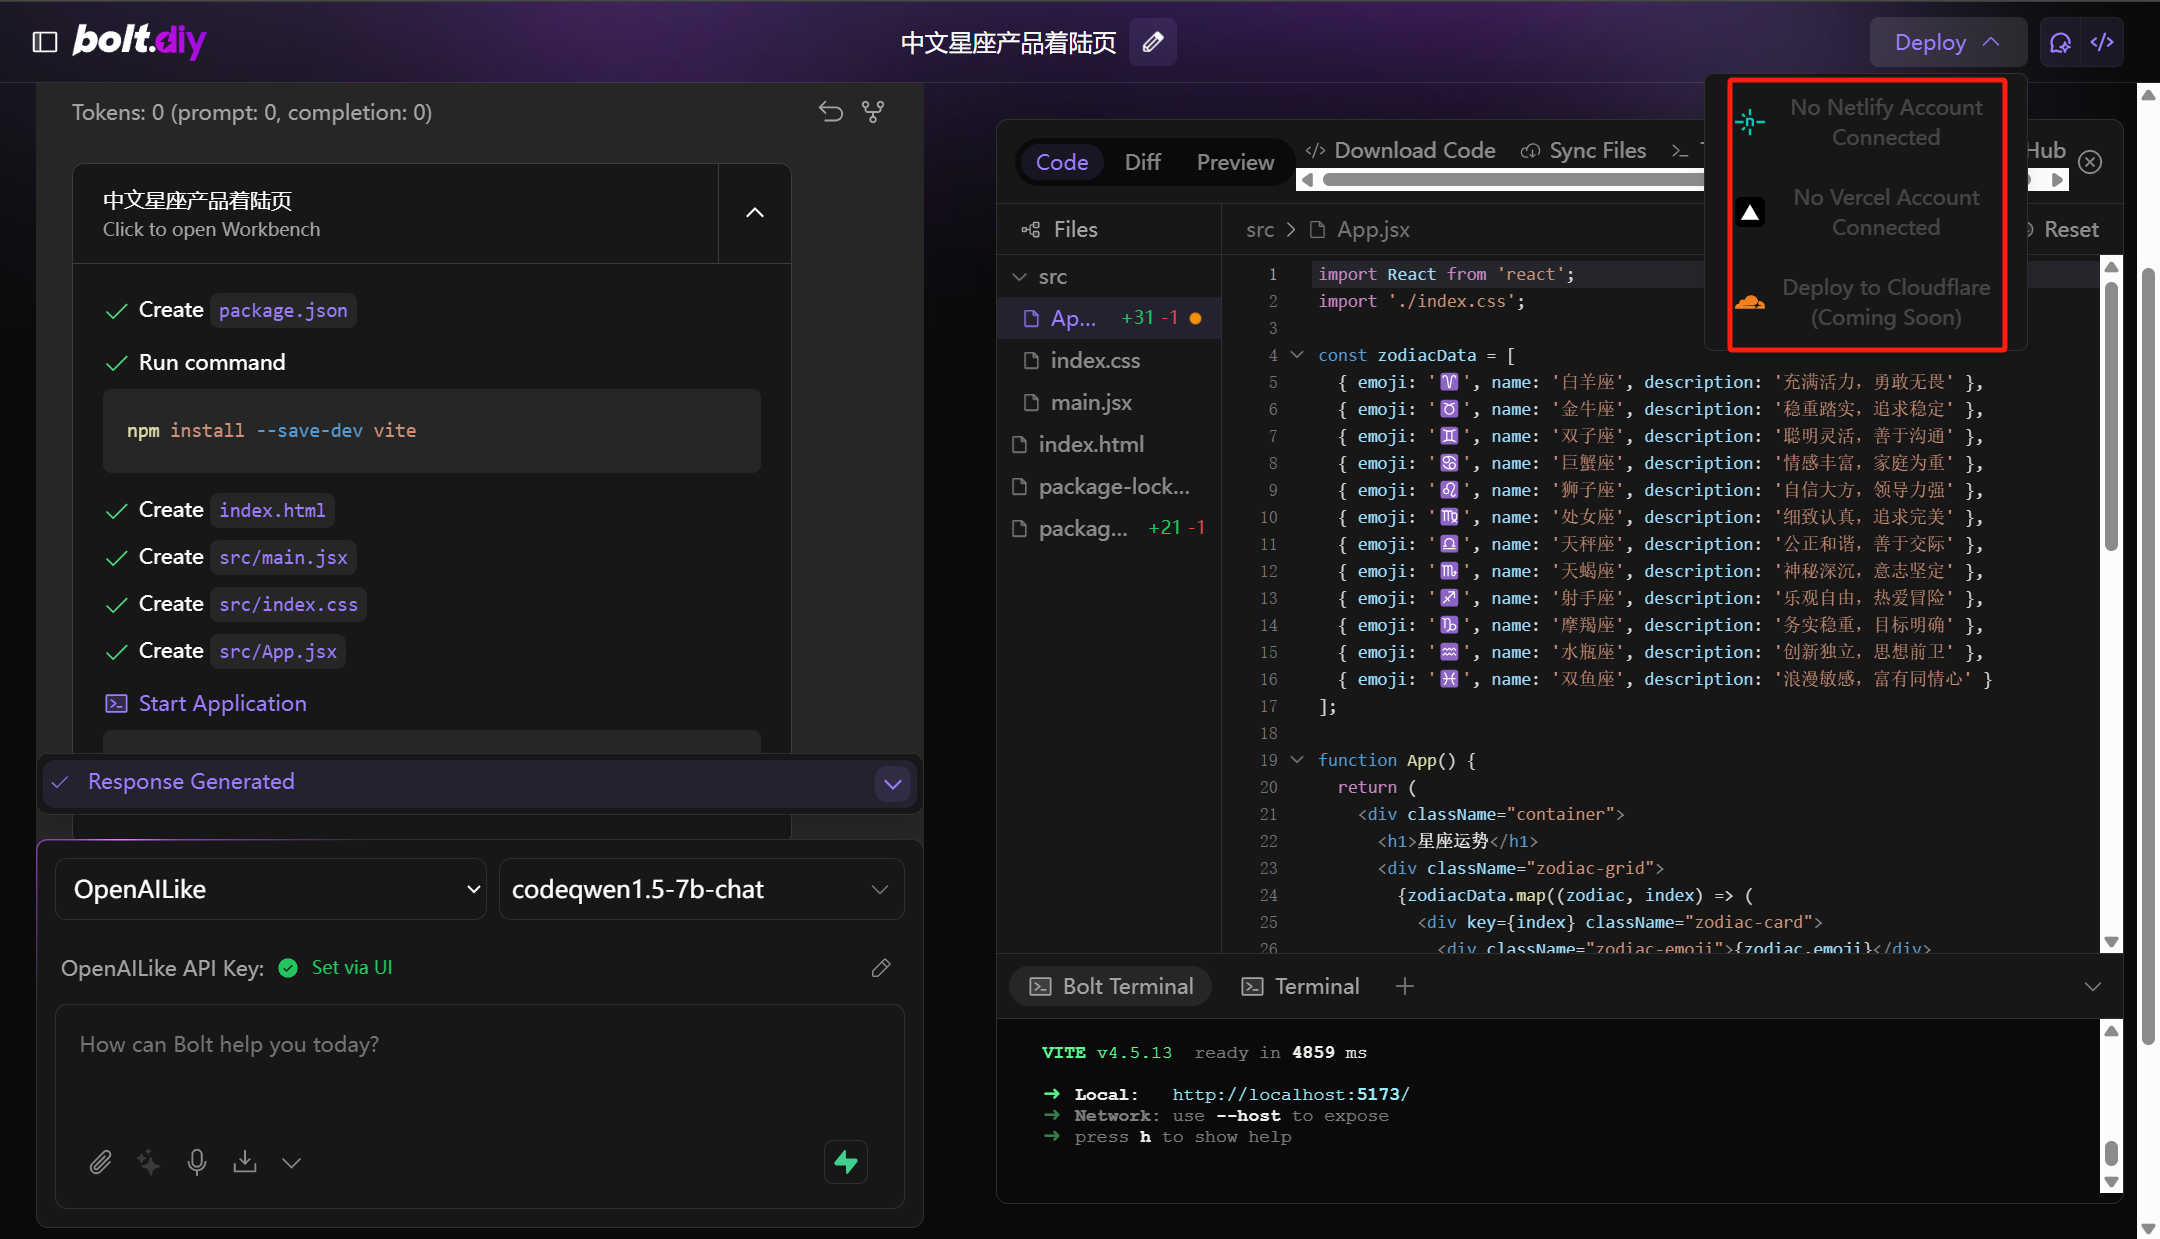This screenshot has height=1239, width=2160.
Task: Toggle the code view icon in the header
Action: (x=2102, y=42)
